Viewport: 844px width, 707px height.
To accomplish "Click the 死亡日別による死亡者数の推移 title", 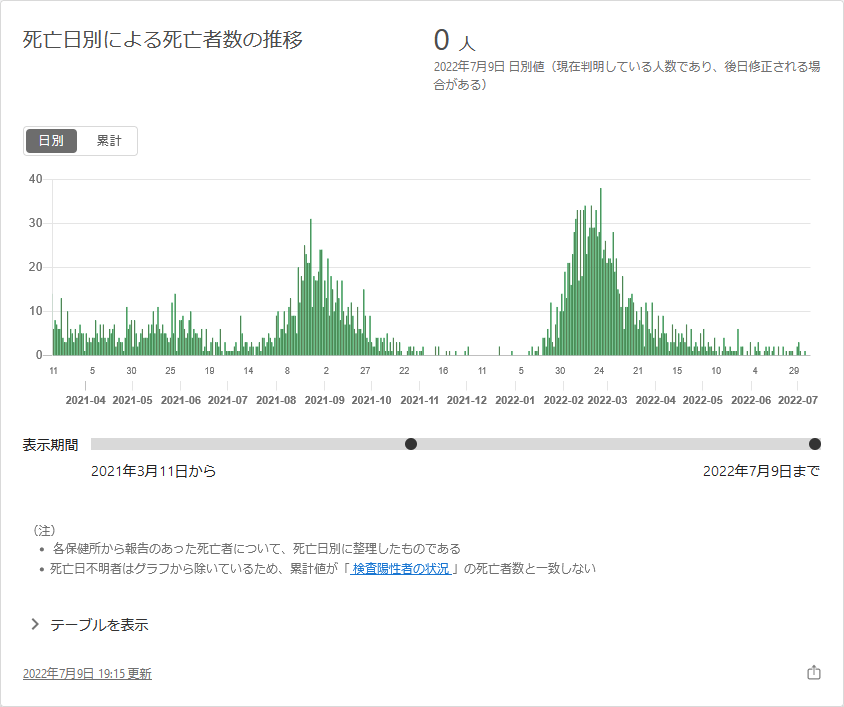I will 163,40.
